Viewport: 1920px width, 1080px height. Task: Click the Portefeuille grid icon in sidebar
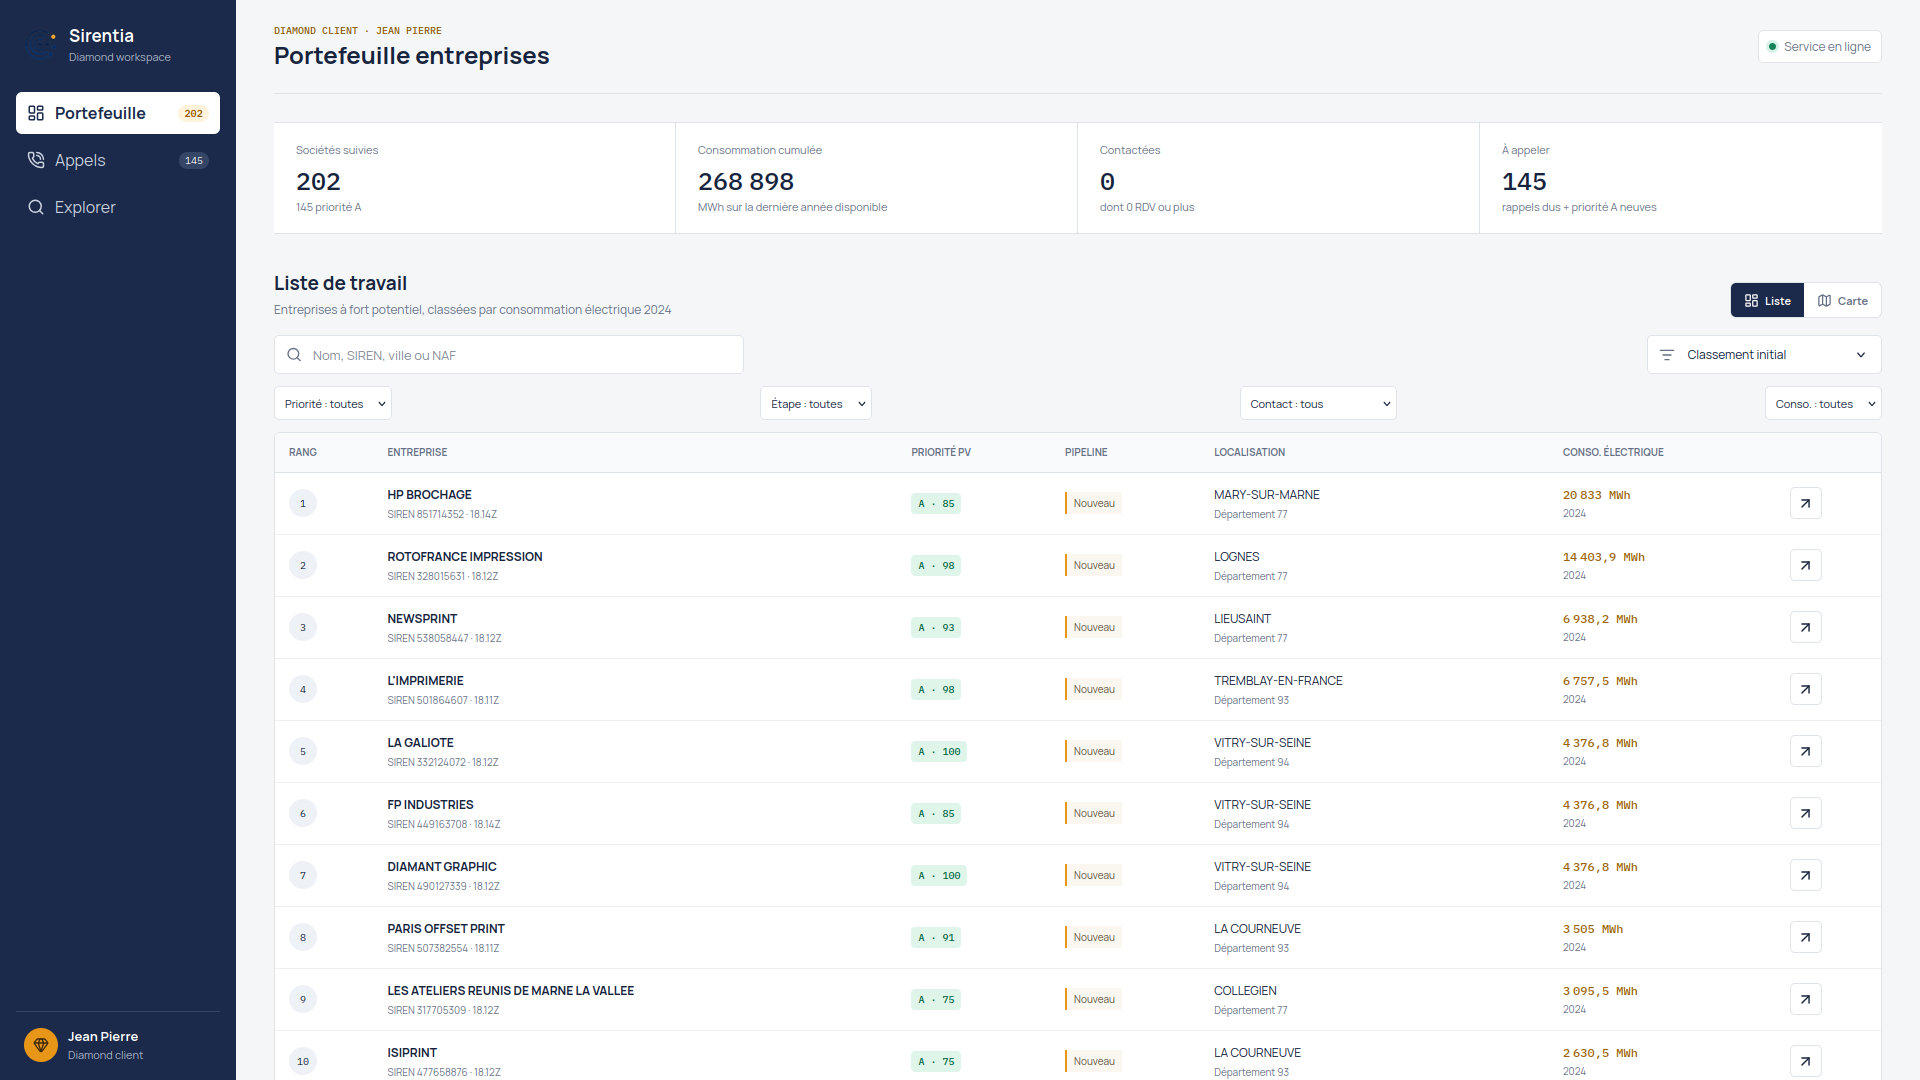[36, 113]
